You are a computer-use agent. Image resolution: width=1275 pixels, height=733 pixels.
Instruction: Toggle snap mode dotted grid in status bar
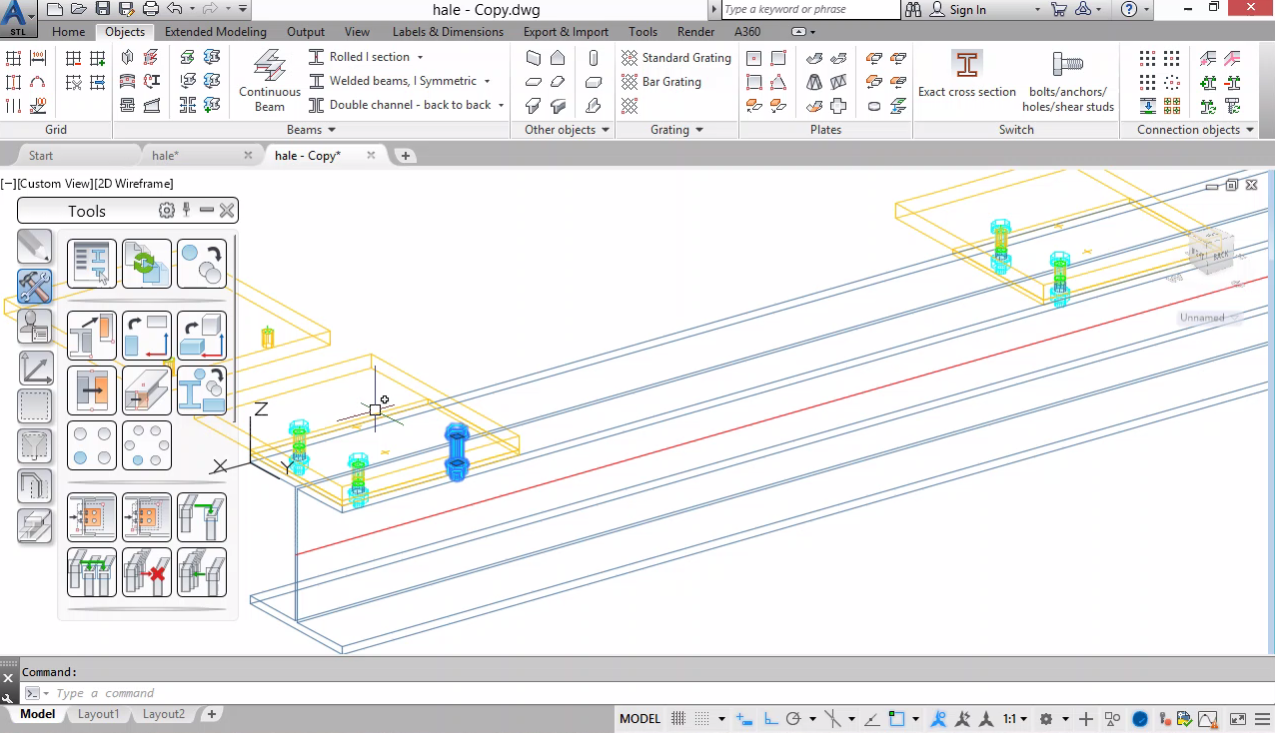pyautogui.click(x=702, y=719)
